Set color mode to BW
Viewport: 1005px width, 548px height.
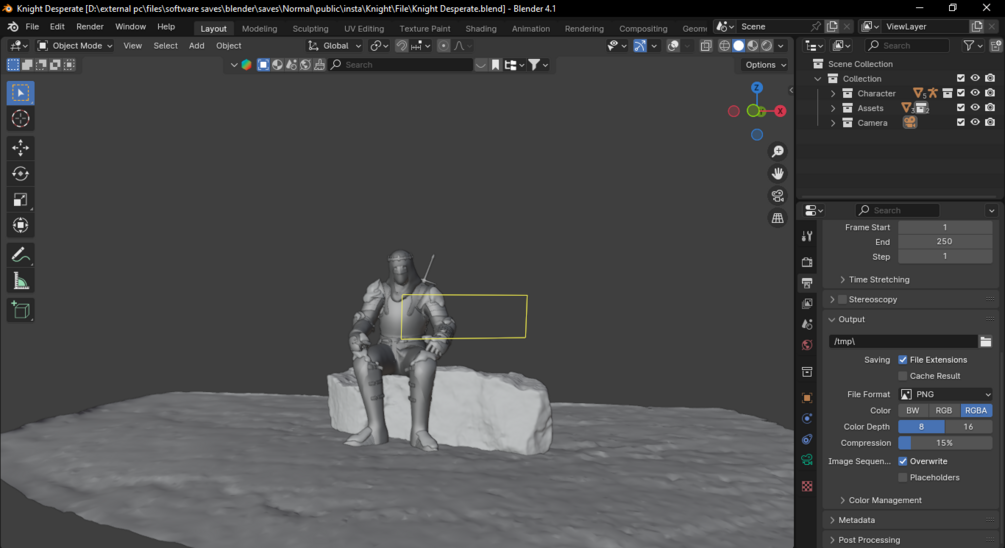(913, 410)
